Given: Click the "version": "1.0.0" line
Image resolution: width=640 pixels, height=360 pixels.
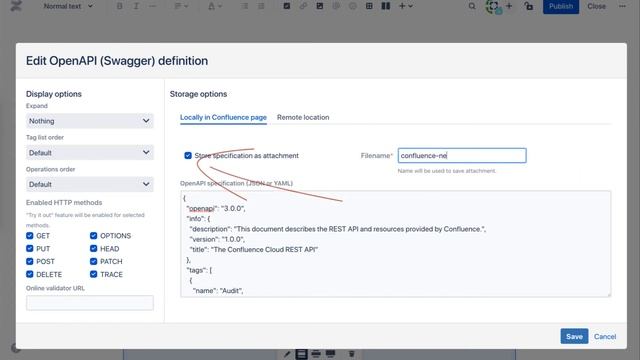Looking at the screenshot, I should [x=217, y=239].
